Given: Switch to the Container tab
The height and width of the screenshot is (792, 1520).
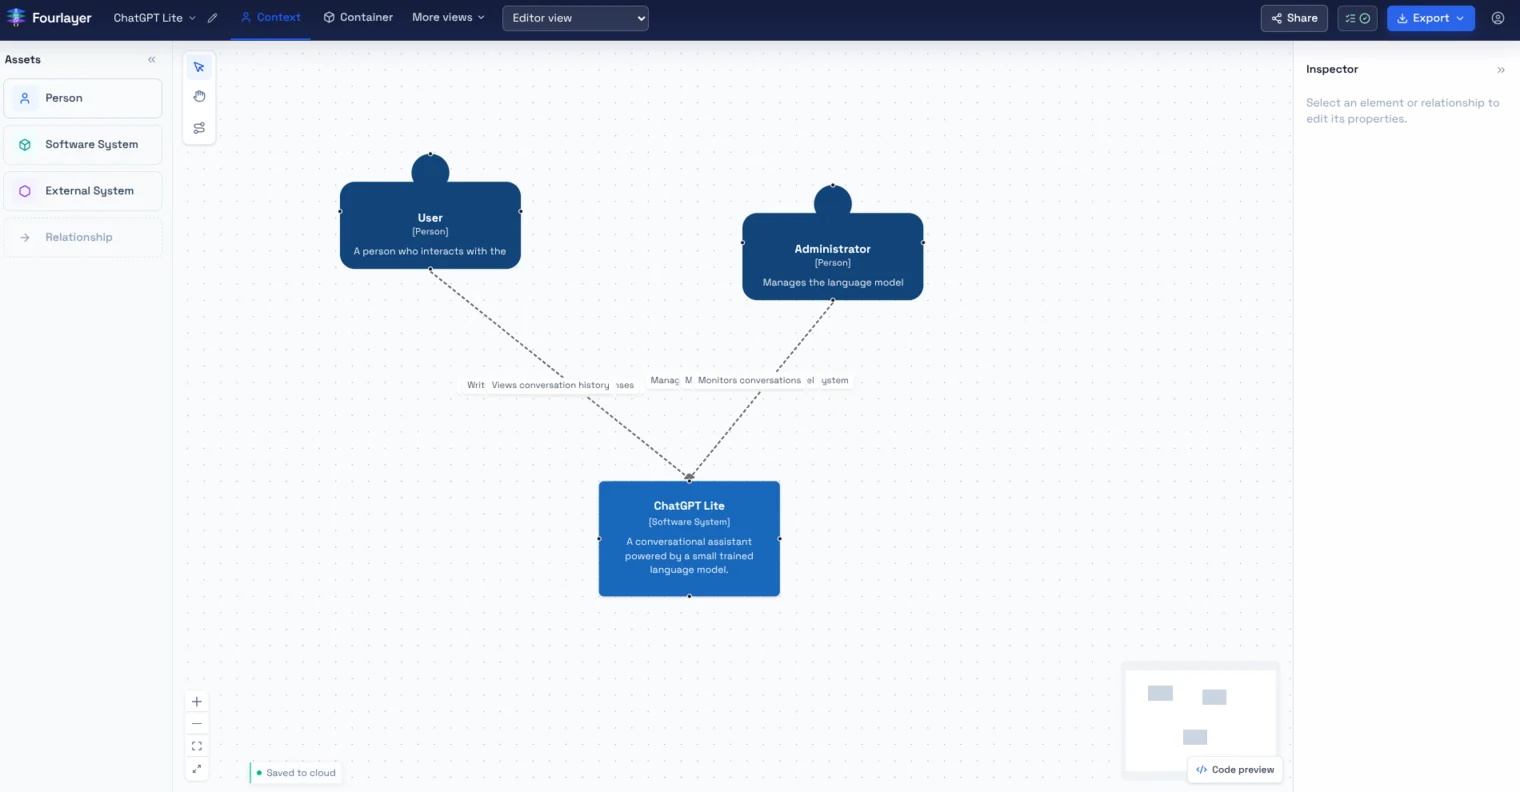Looking at the screenshot, I should pos(358,18).
